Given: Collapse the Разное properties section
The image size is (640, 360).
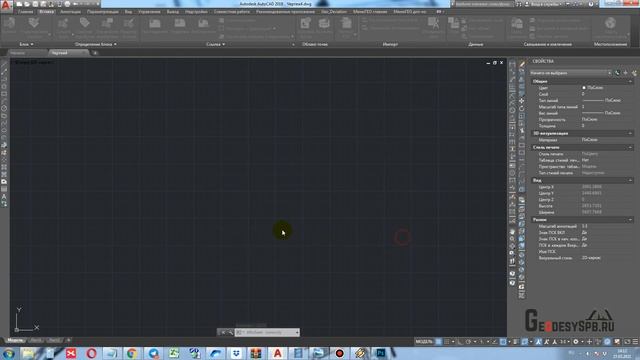Looking at the screenshot, I should tap(630, 220).
